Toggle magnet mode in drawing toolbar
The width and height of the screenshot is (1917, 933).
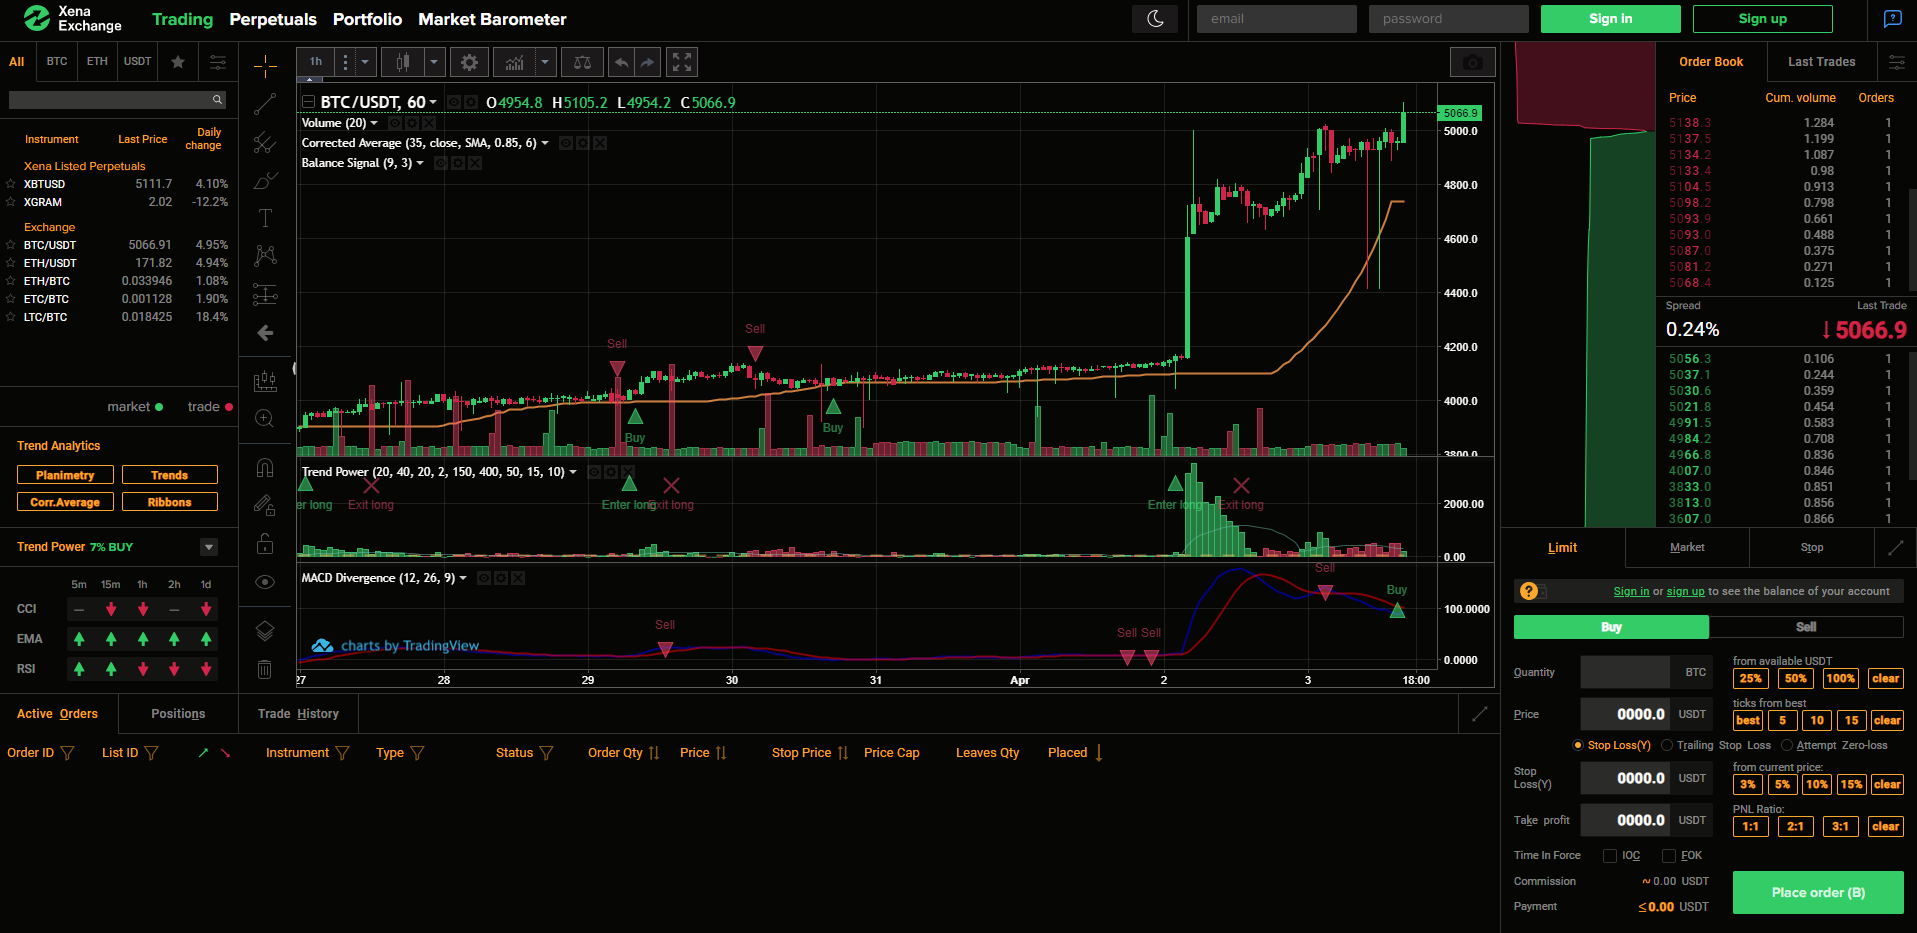click(x=265, y=468)
